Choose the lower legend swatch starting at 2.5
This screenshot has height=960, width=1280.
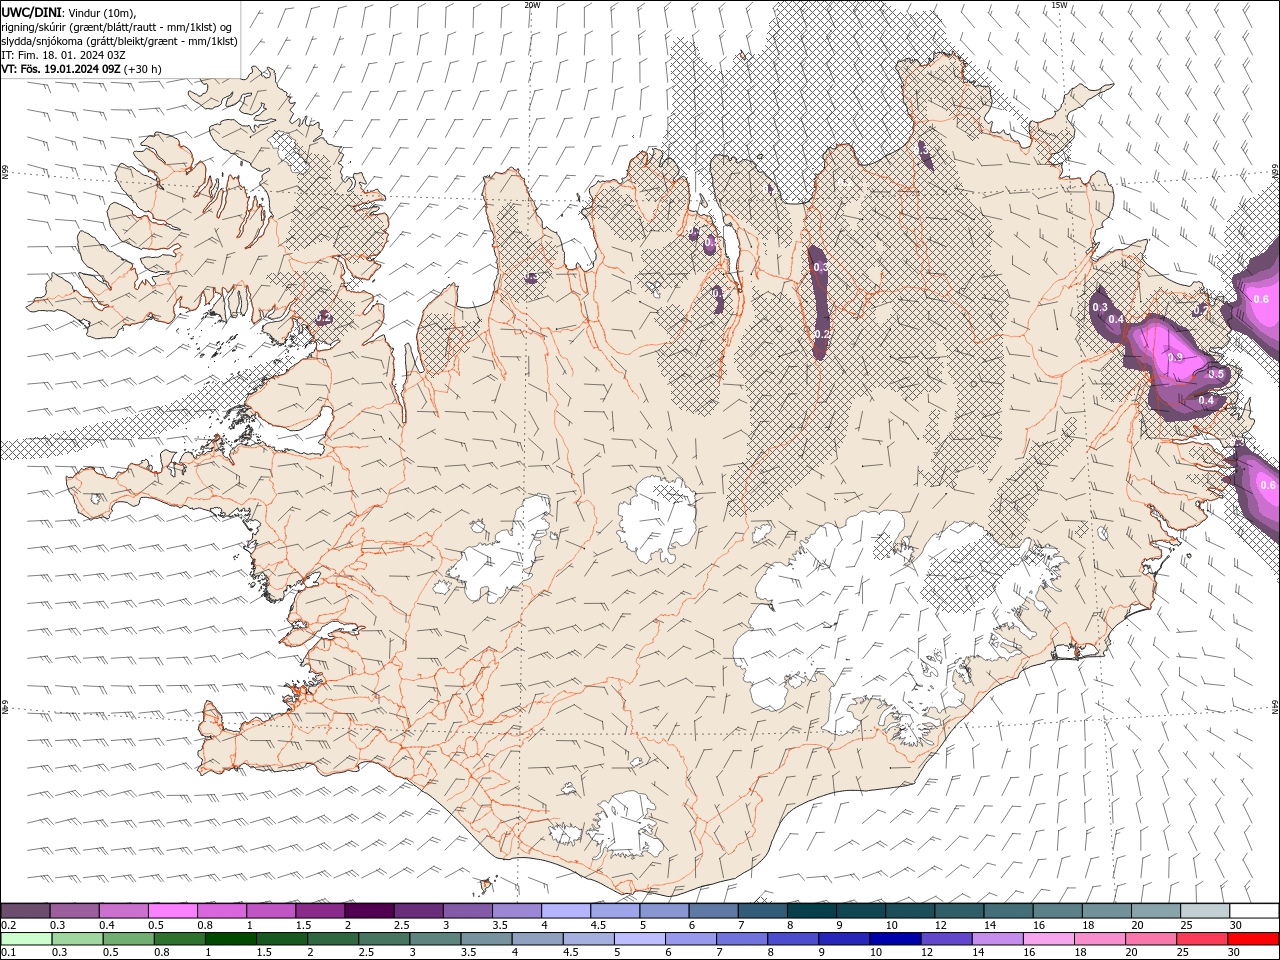[x=384, y=938]
